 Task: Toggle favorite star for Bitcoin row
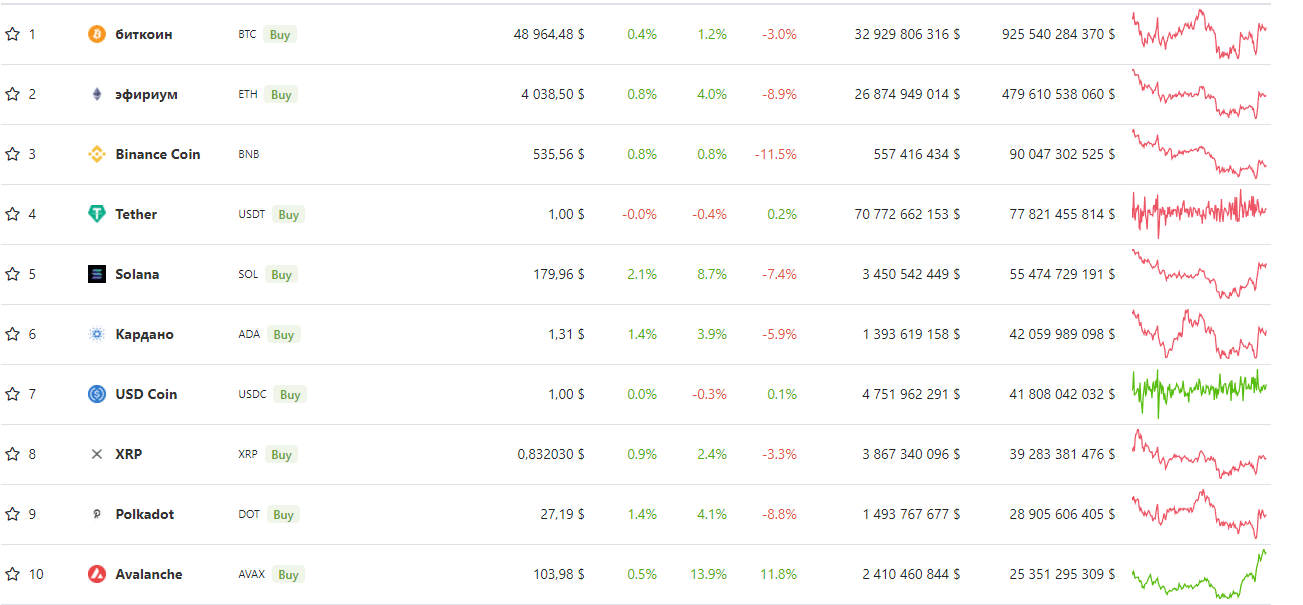(12, 34)
